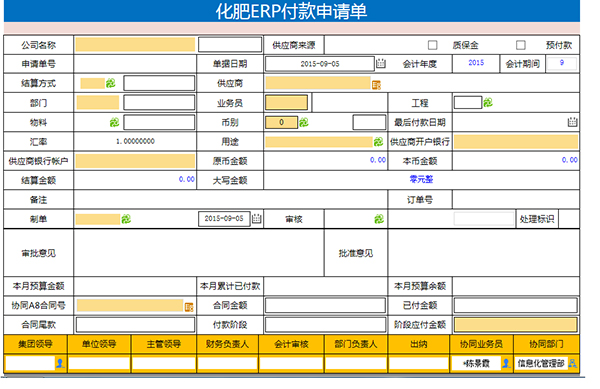
Task: Click green lookup icon beside 币别 field
Action: pos(303,122)
